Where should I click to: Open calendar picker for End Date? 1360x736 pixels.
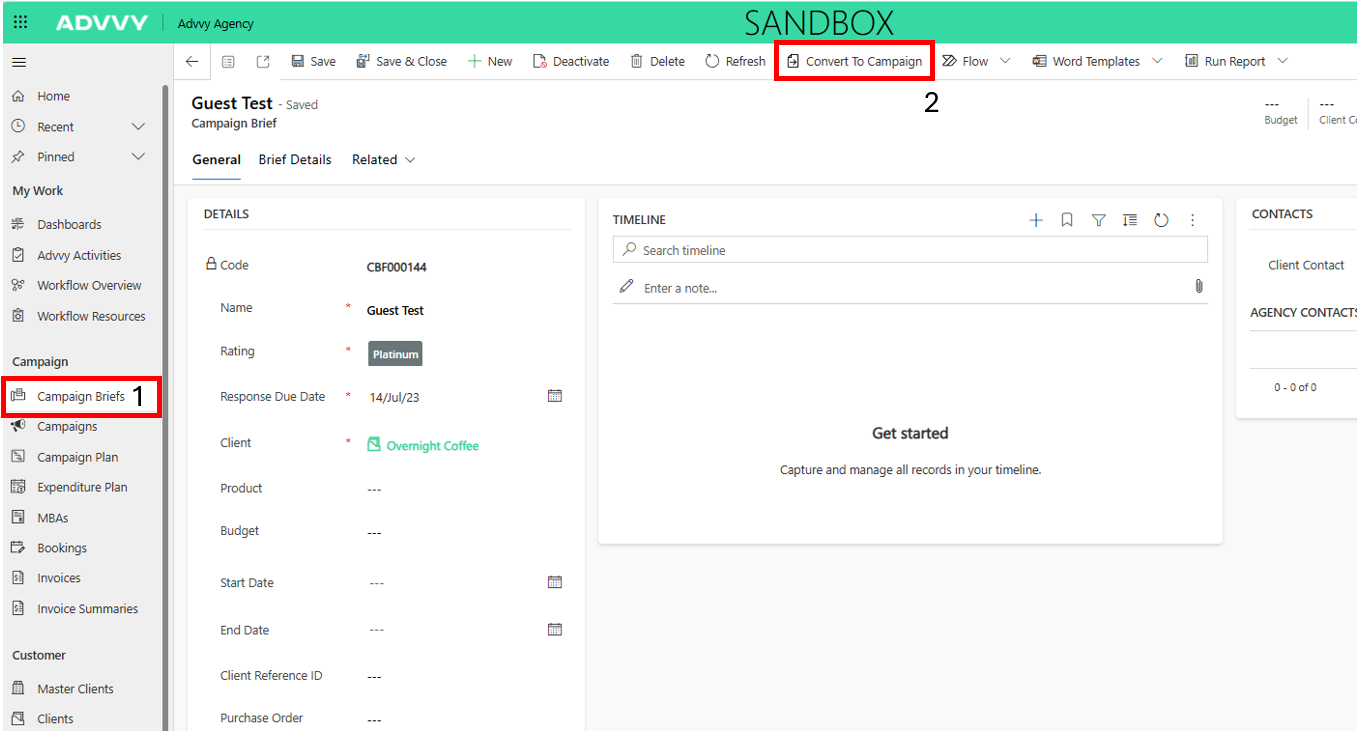[x=555, y=630]
